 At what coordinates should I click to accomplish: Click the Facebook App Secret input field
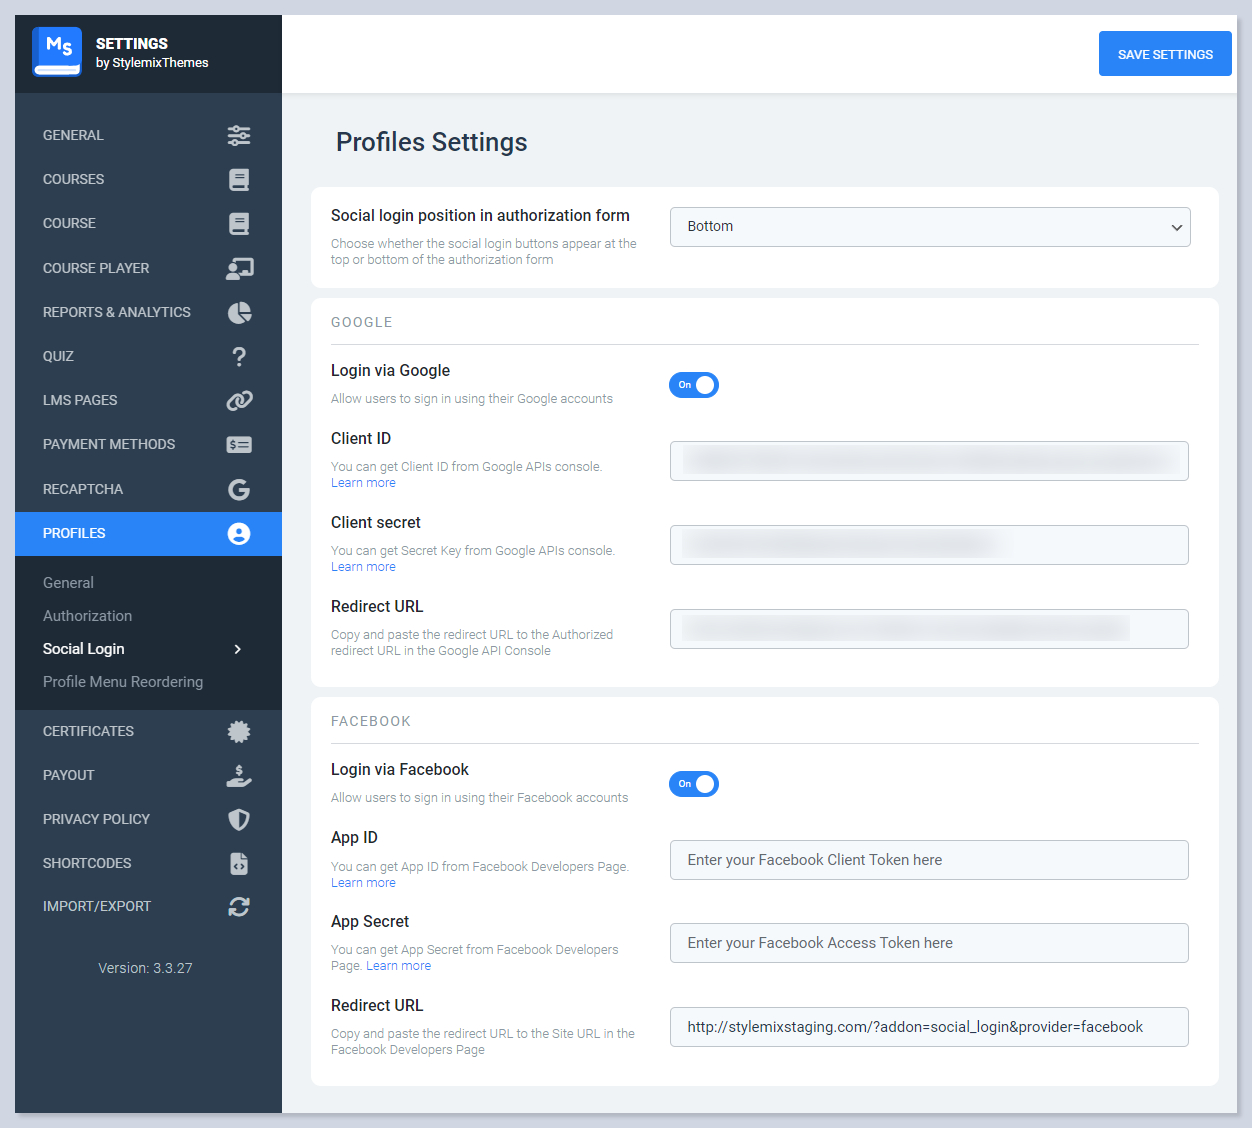coord(929,943)
